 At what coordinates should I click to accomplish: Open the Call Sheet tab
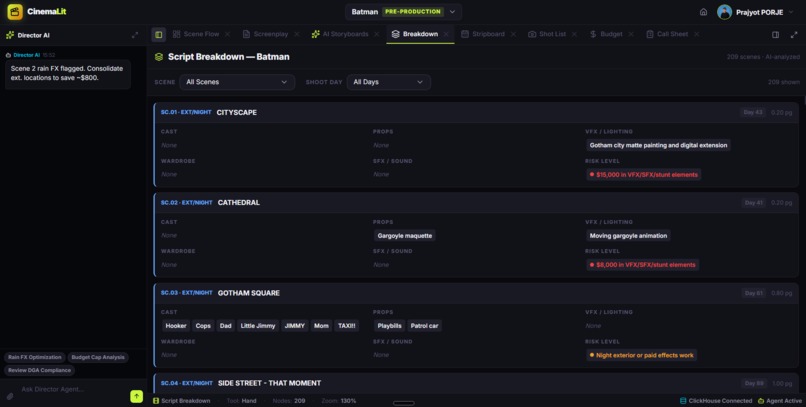click(672, 34)
